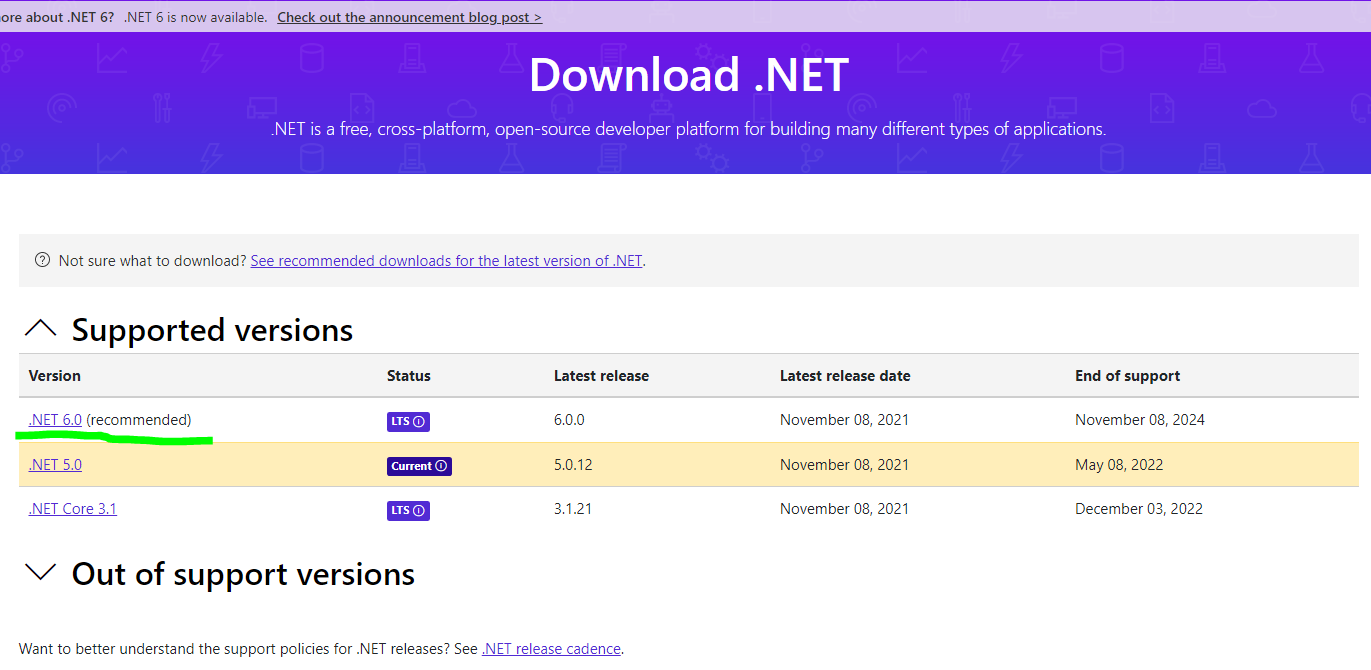Click the Latest release date column header
1371x670 pixels.
pos(845,376)
